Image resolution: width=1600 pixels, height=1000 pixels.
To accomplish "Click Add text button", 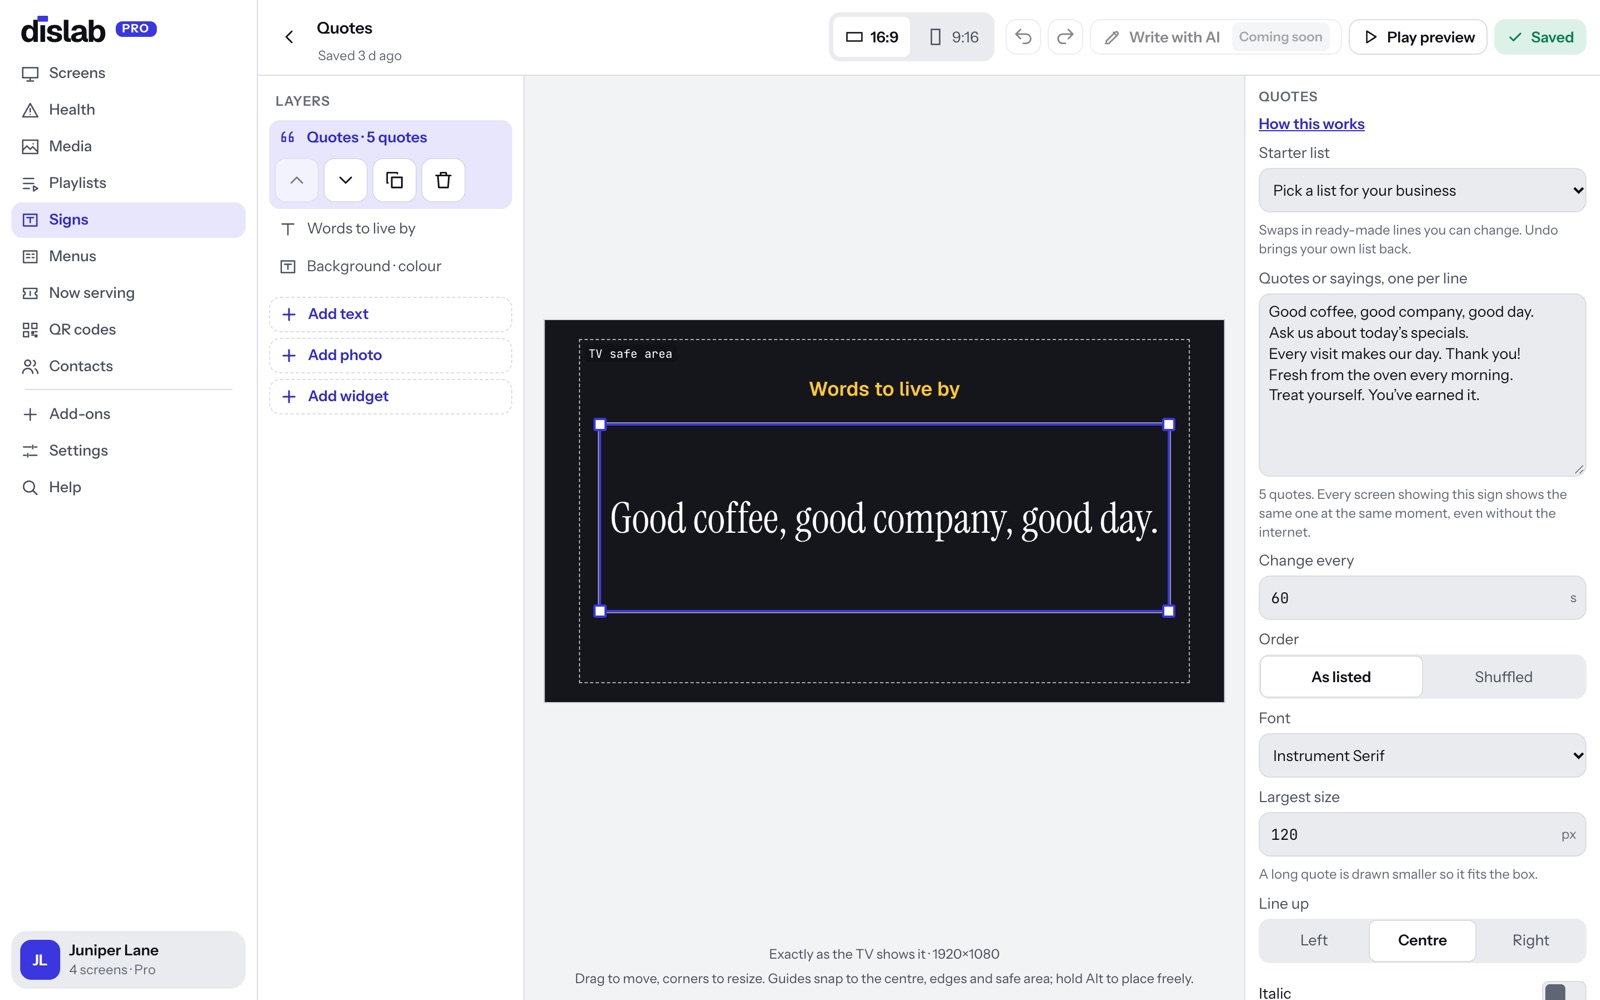I will (390, 314).
